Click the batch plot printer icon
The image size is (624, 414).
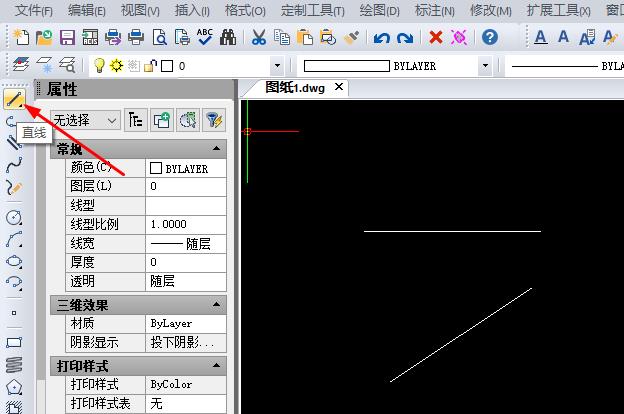[x=113, y=37]
